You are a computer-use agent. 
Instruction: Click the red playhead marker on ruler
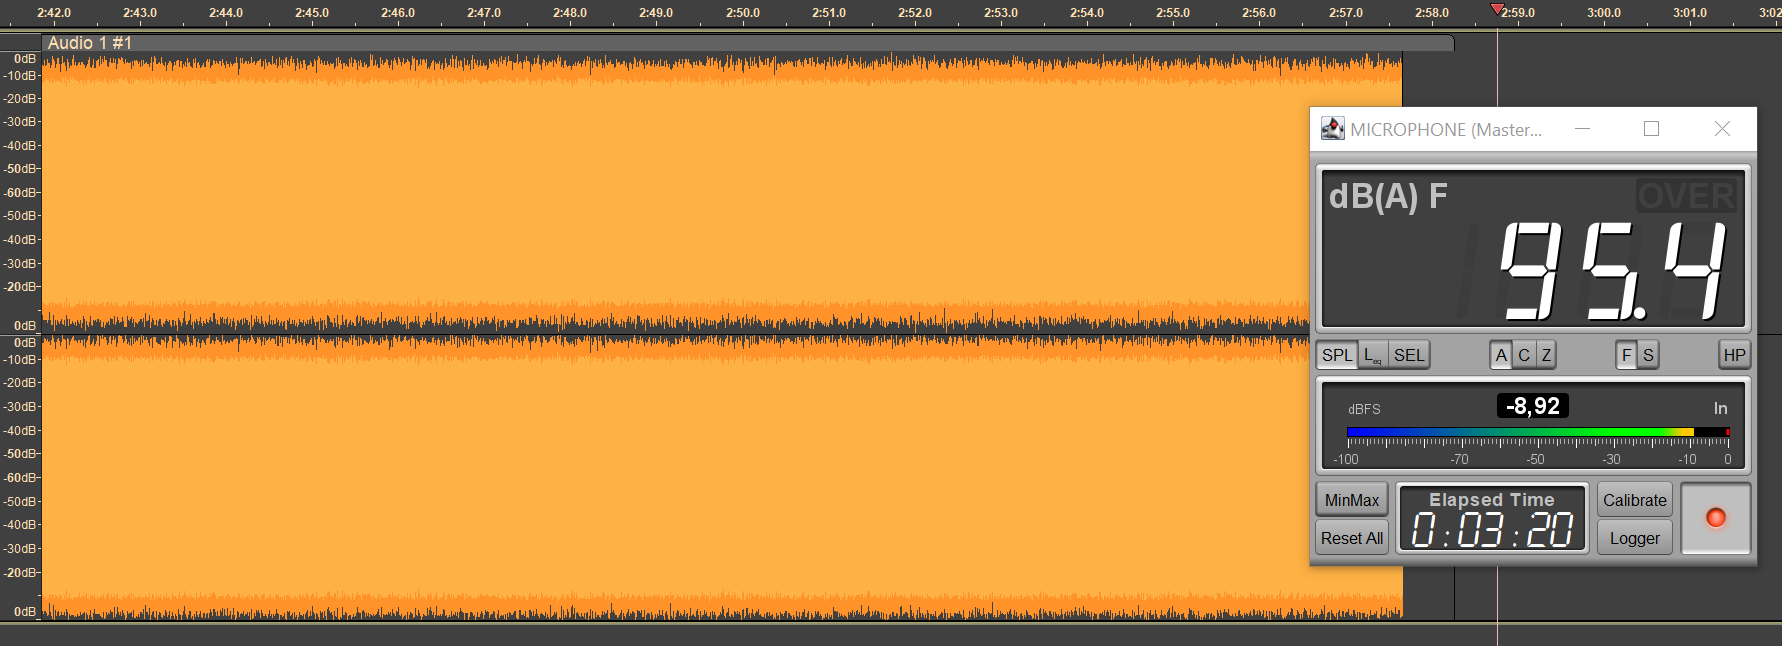pyautogui.click(x=1497, y=9)
